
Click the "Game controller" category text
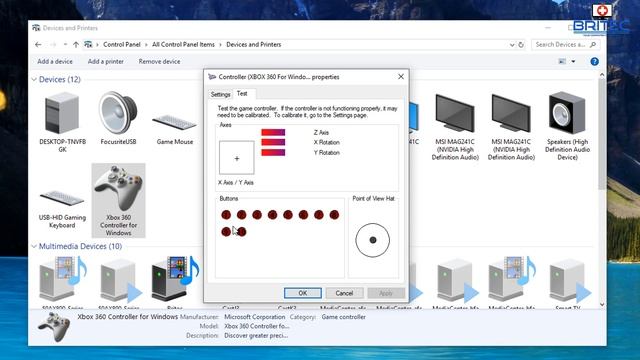[x=343, y=317]
